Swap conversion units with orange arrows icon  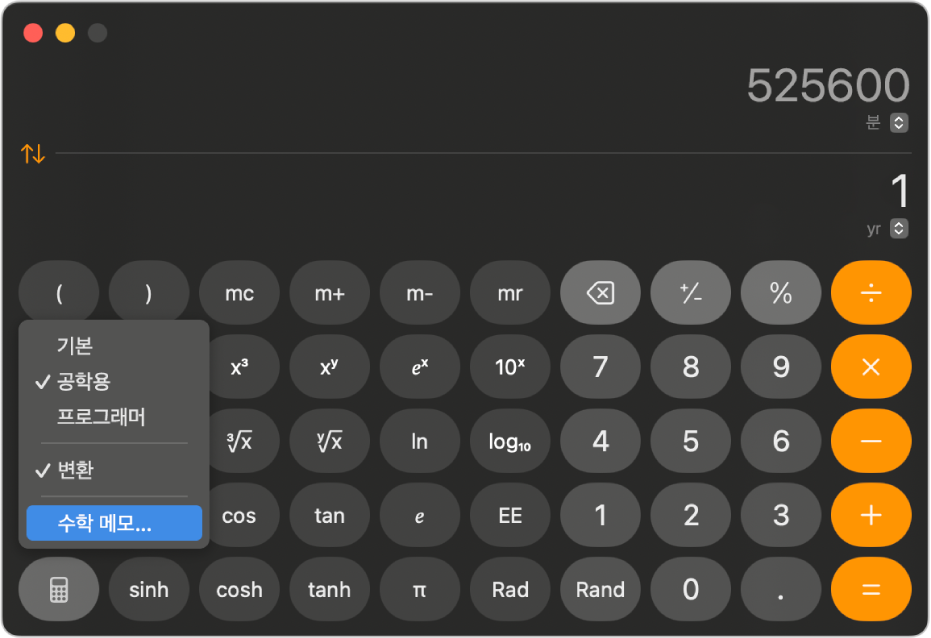[x=33, y=154]
